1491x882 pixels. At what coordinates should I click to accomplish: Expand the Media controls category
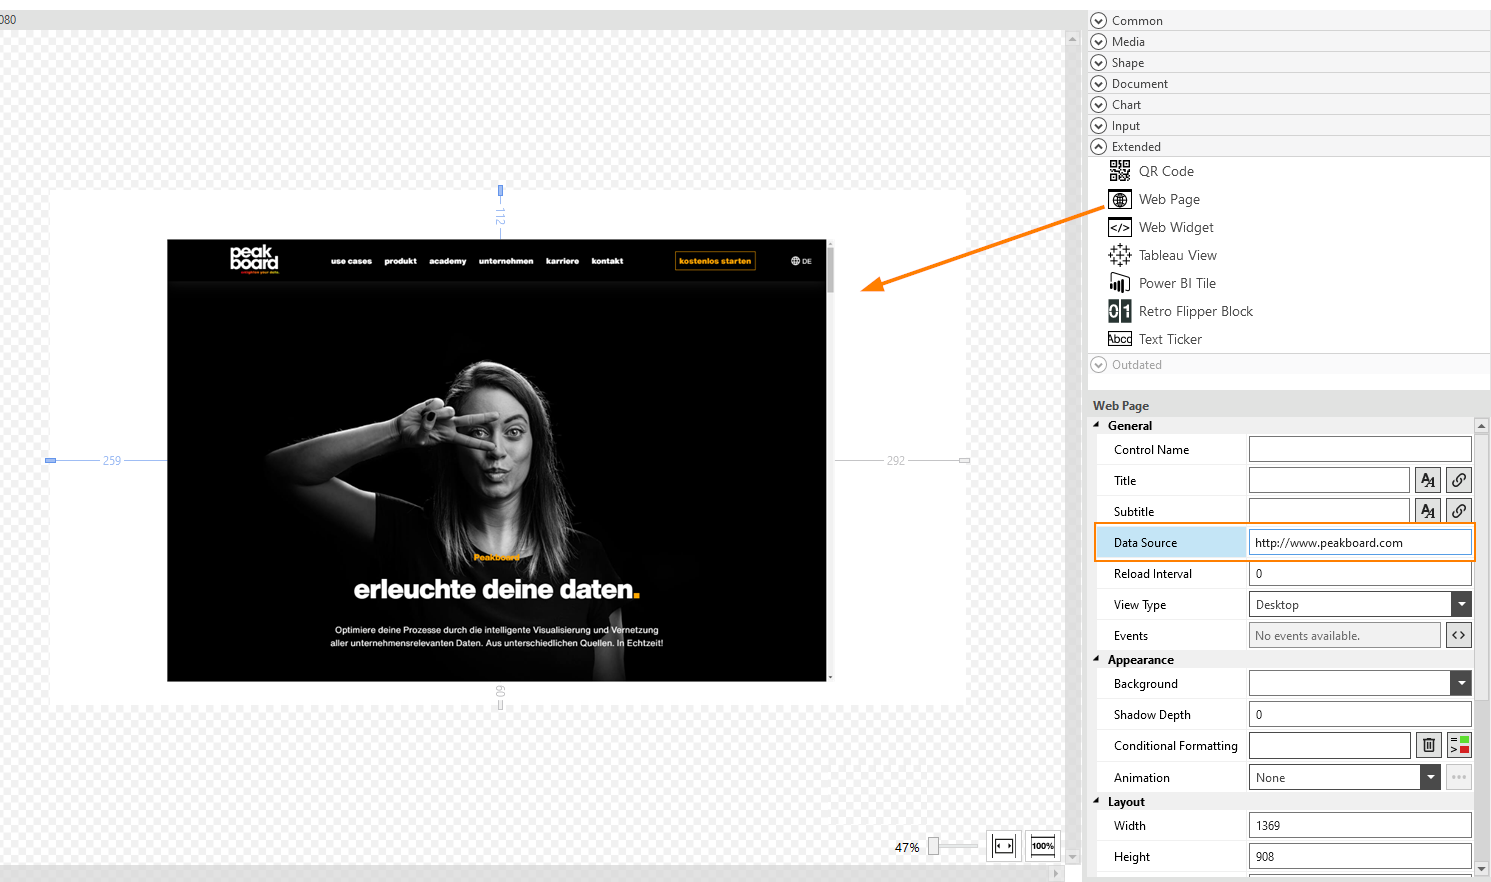(1099, 41)
